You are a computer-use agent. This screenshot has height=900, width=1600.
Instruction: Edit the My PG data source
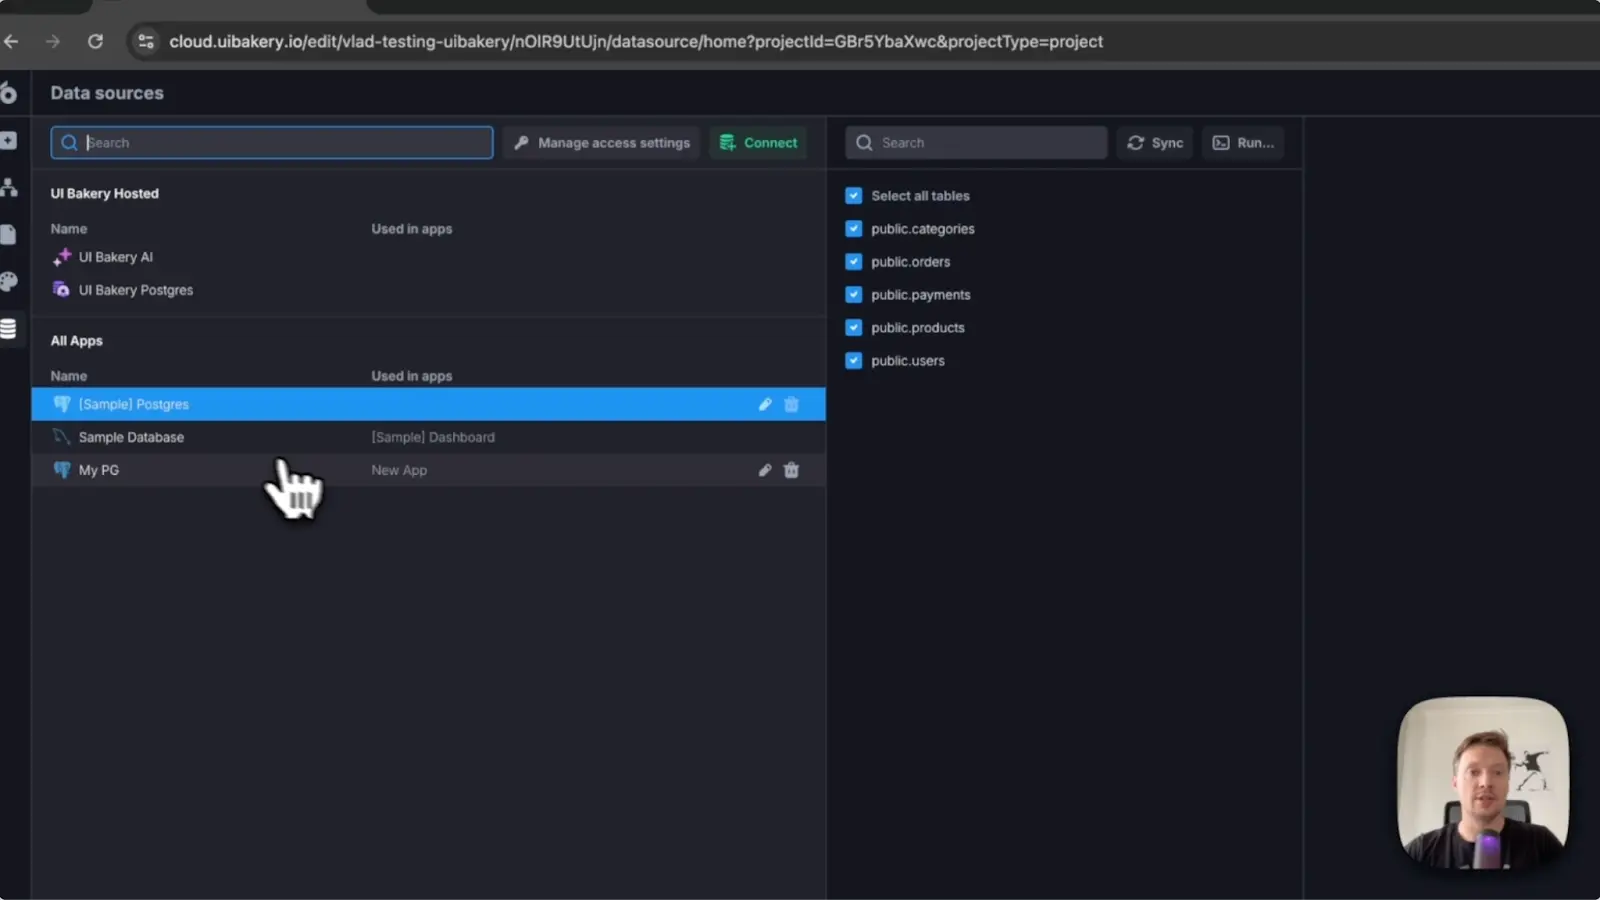765,470
